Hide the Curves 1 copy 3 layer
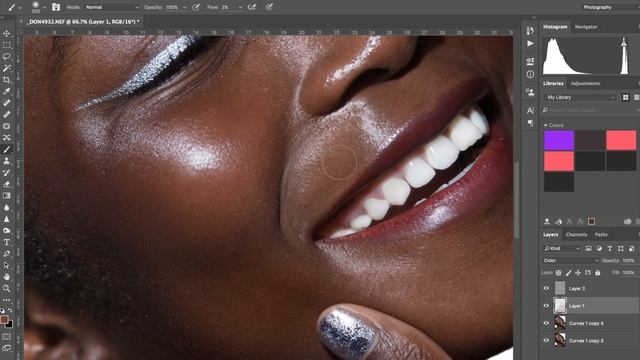 click(x=546, y=340)
